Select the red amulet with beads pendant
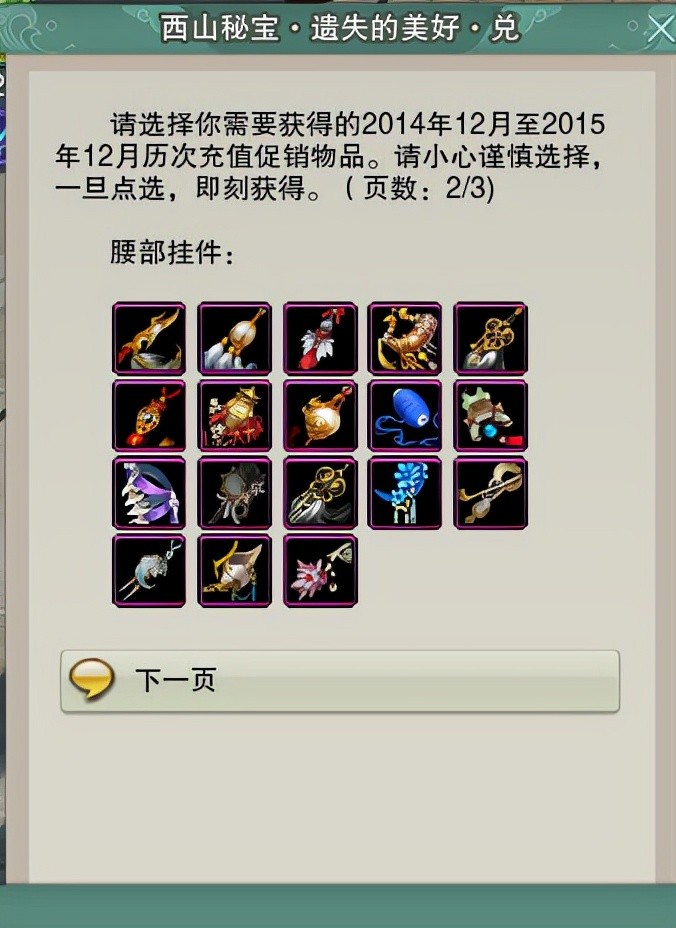Screen dimensions: 676x928 click(x=149, y=415)
